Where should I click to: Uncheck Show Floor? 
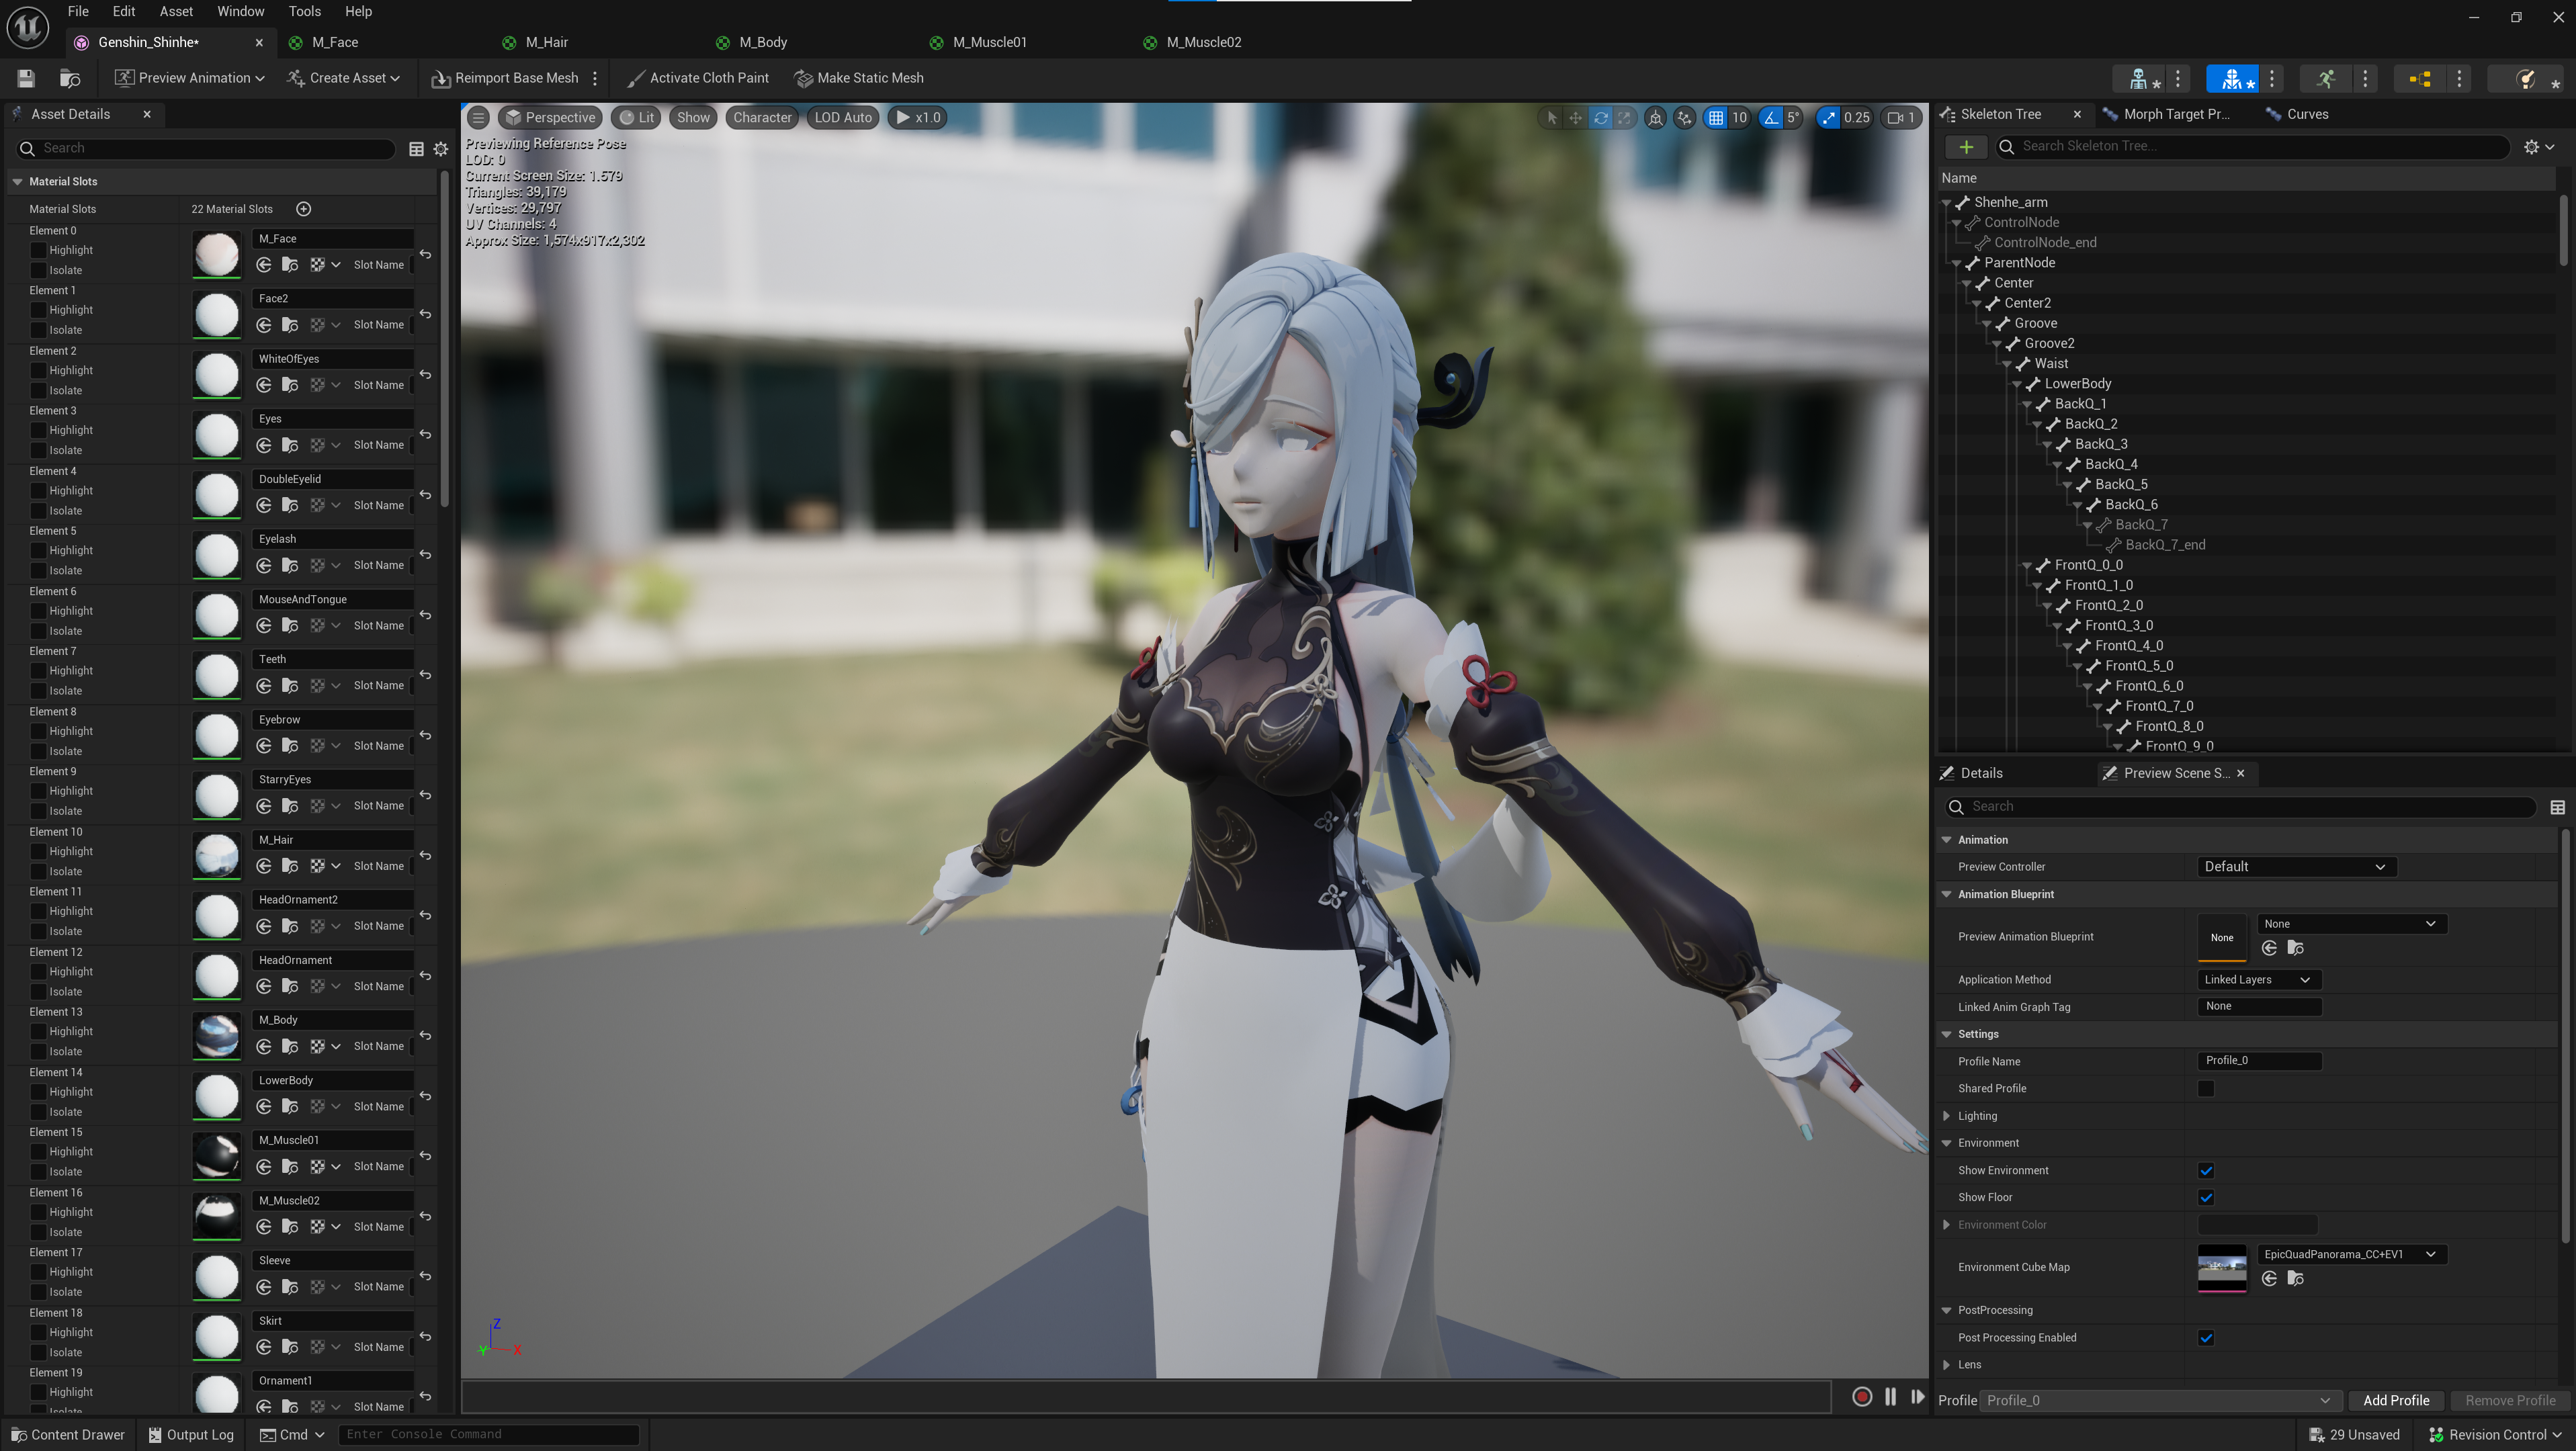(2206, 1197)
